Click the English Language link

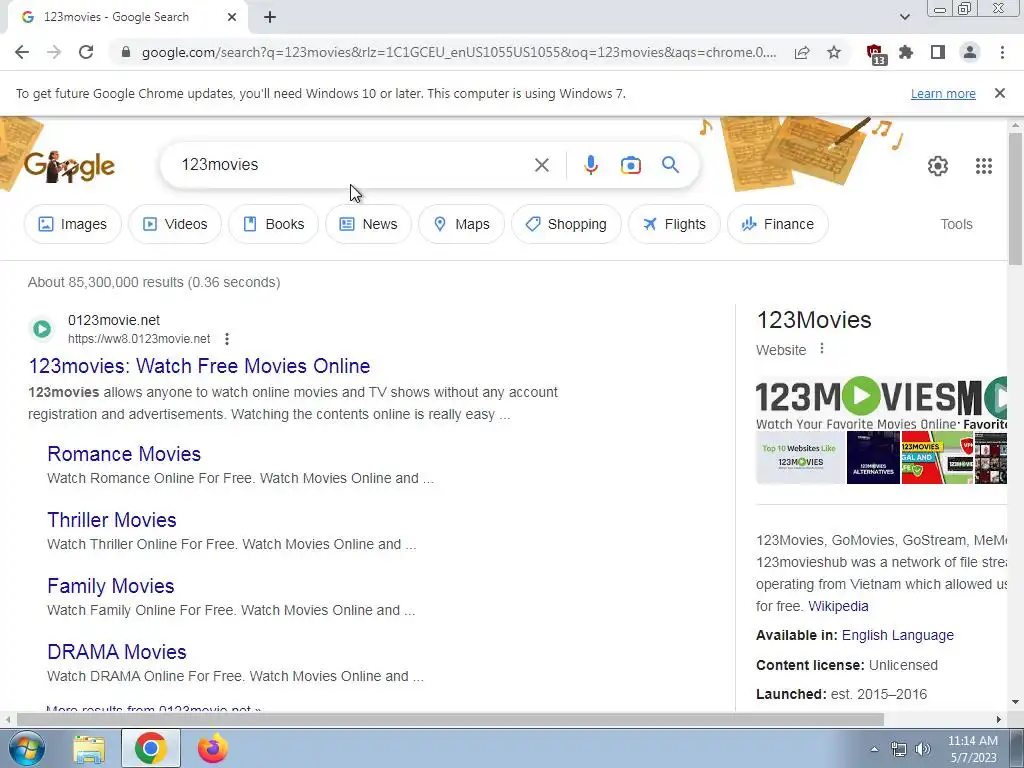pyautogui.click(x=897, y=635)
